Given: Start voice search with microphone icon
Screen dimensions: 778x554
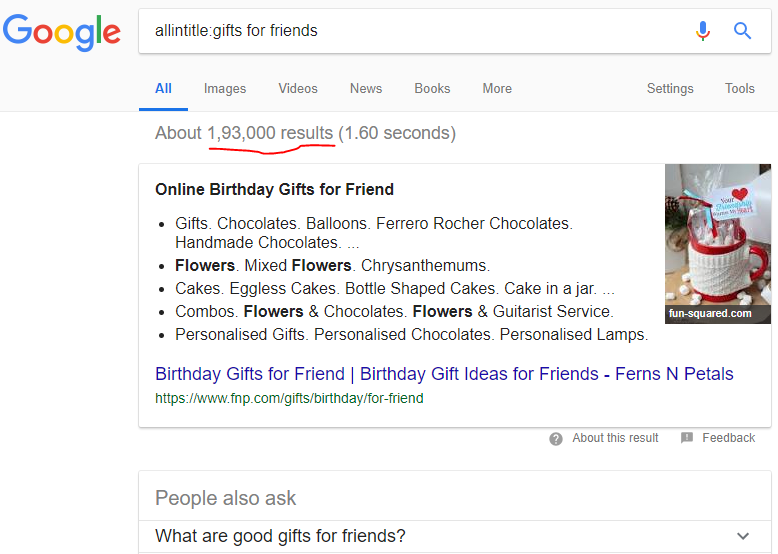Looking at the screenshot, I should point(703,31).
